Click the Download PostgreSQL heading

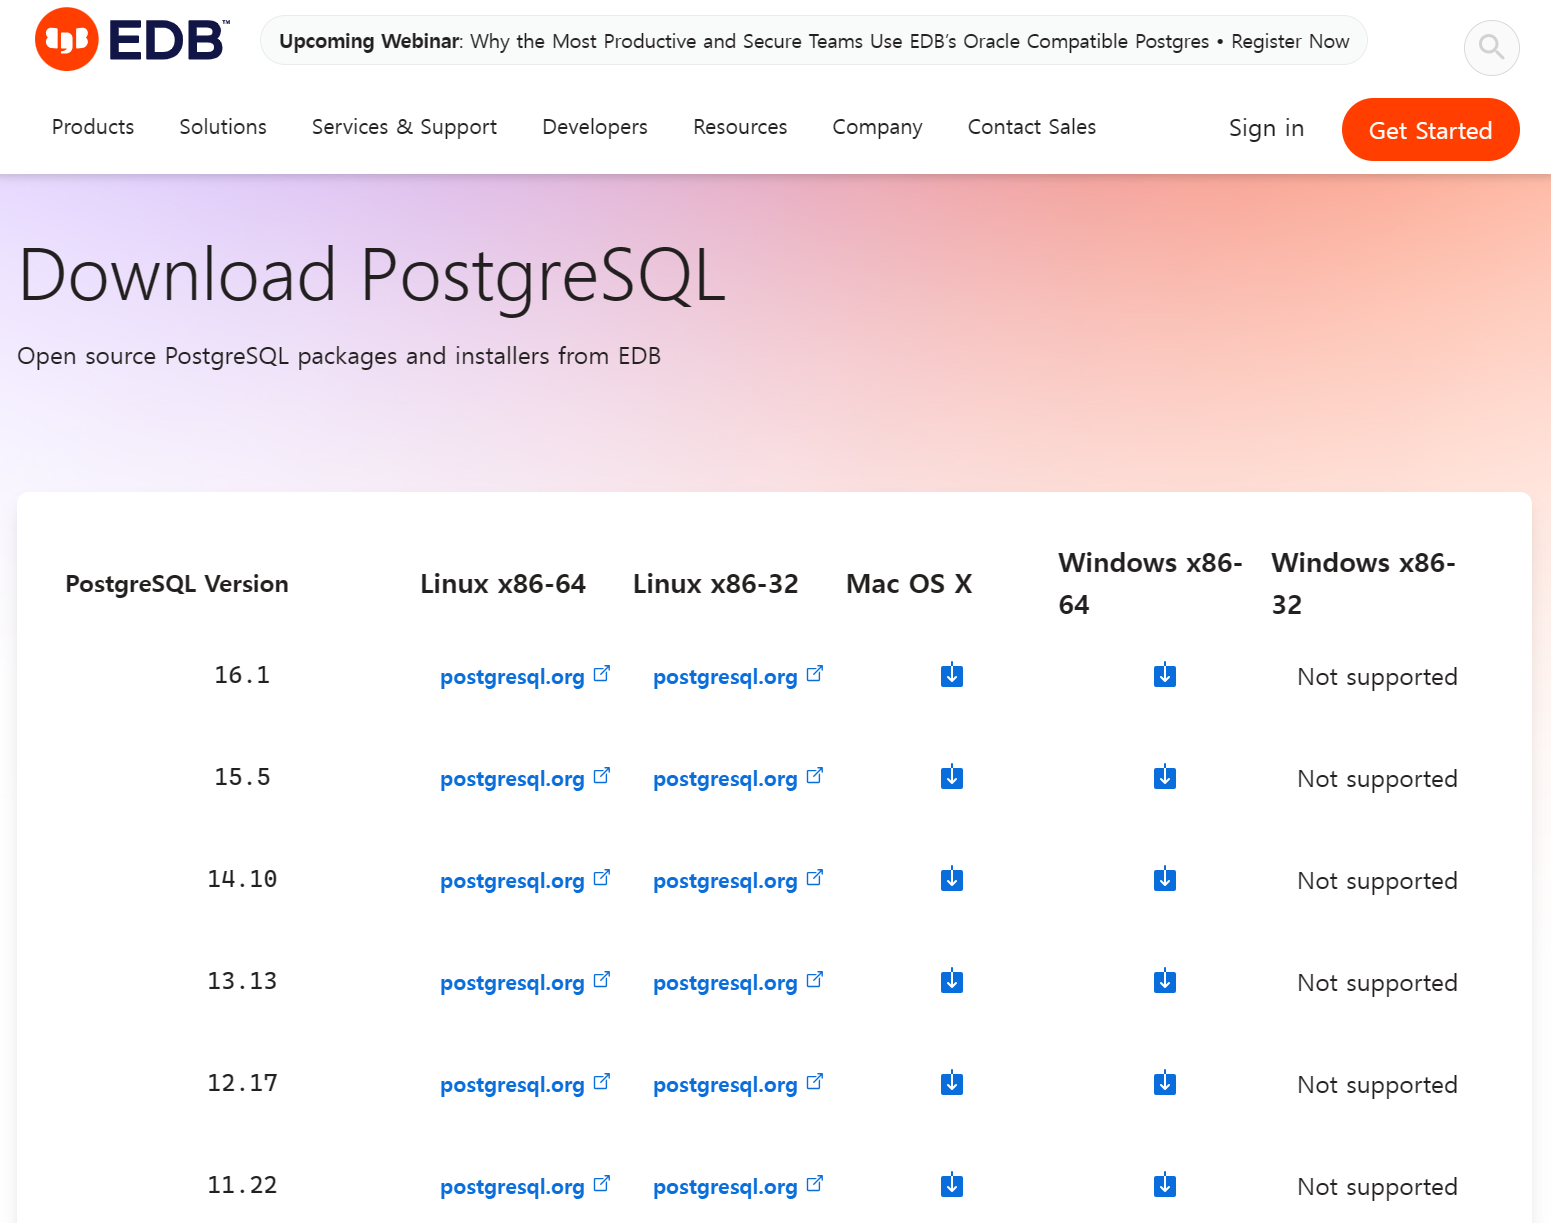372,276
